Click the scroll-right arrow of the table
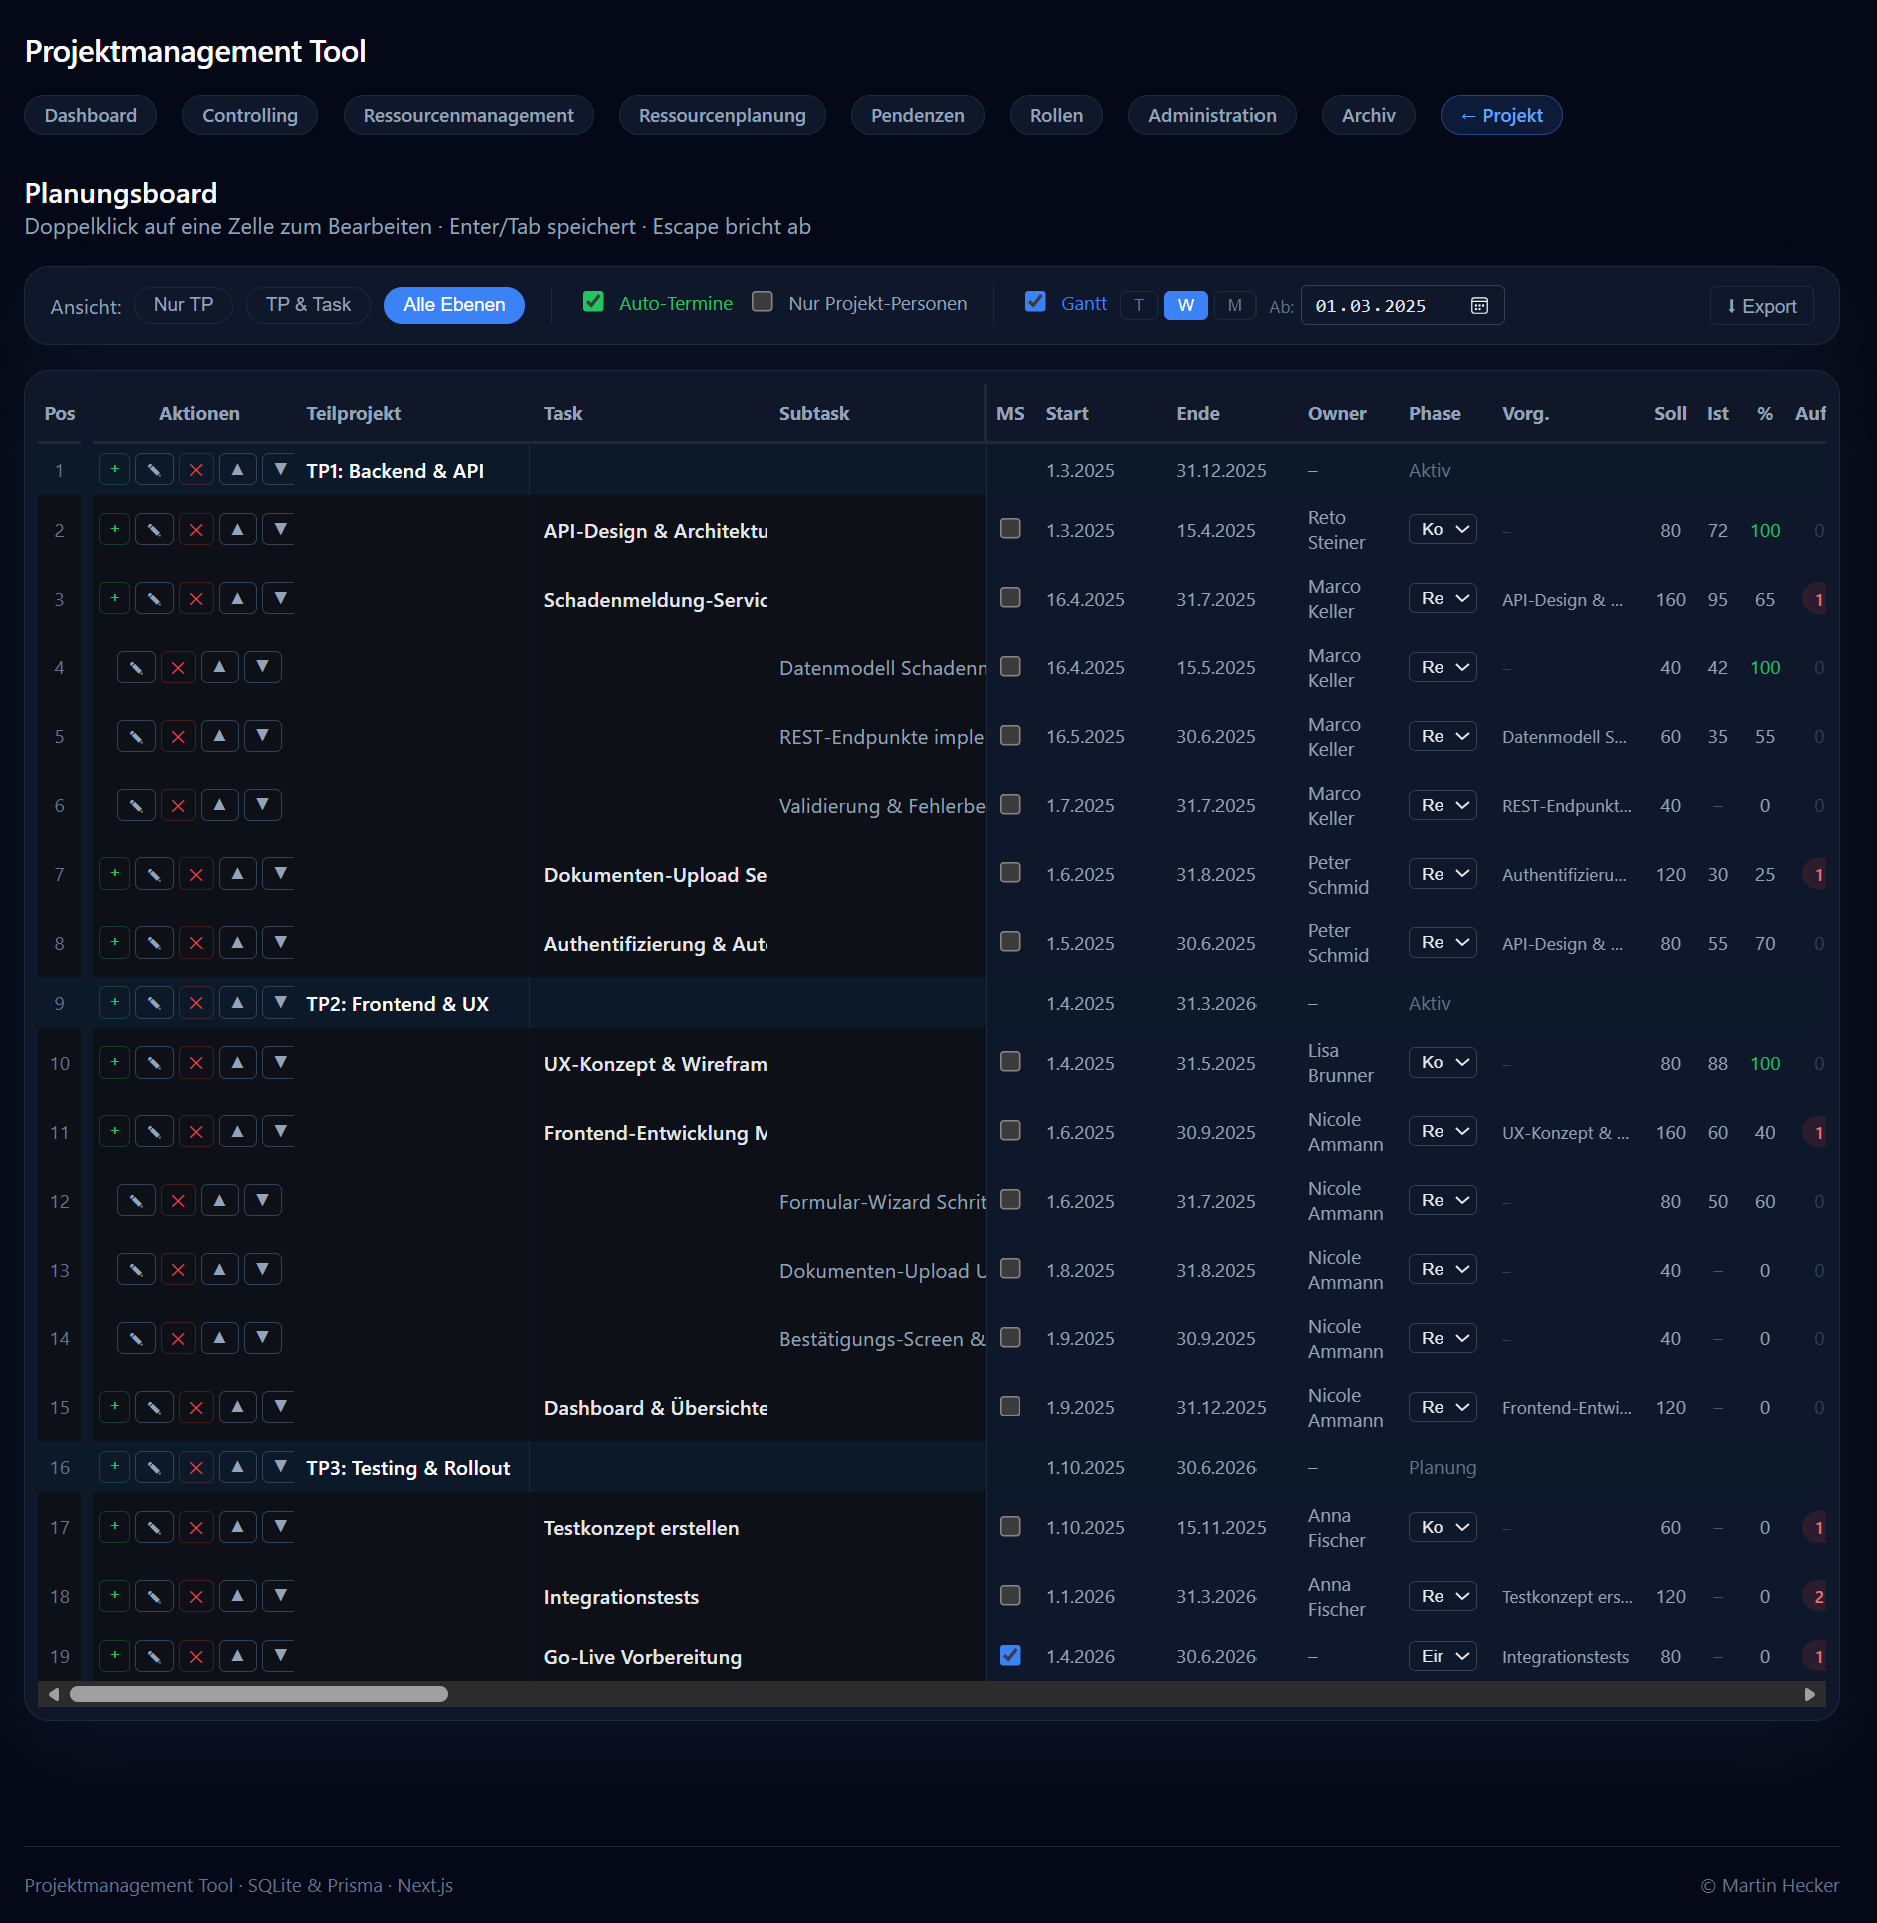Viewport: 1877px width, 1923px height. 1809,1694
